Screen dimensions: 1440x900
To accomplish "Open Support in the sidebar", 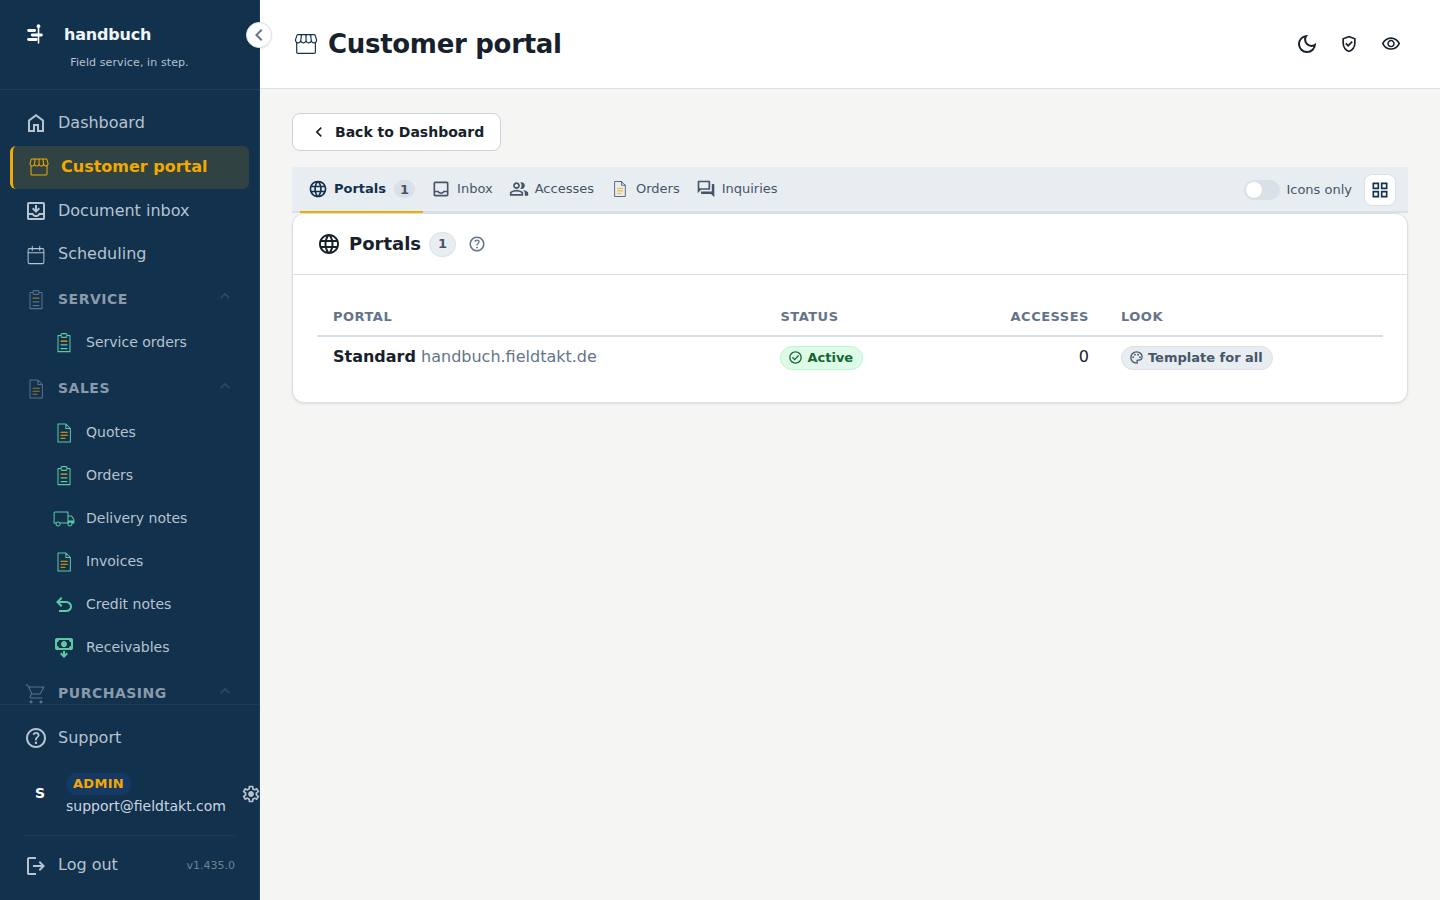I will point(130,738).
